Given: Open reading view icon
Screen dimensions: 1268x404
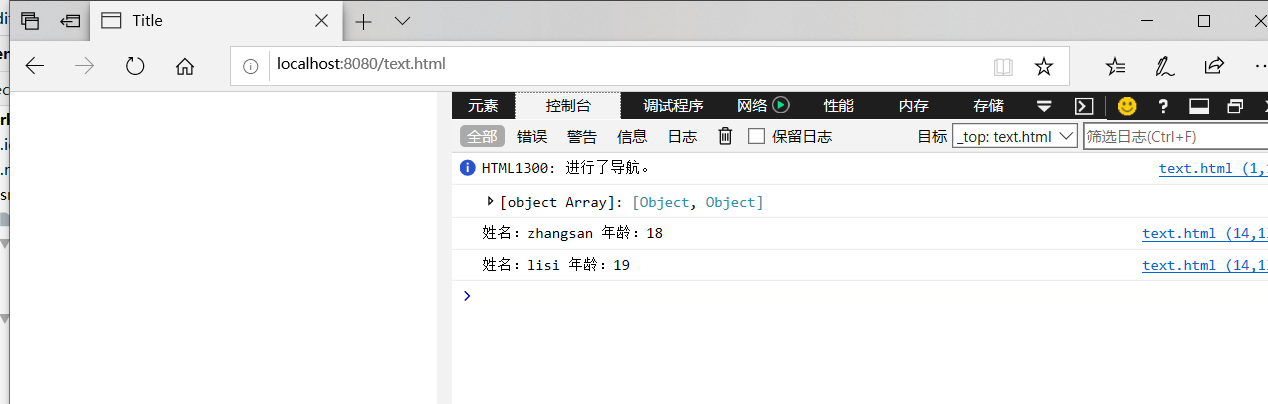Looking at the screenshot, I should click(1003, 66).
